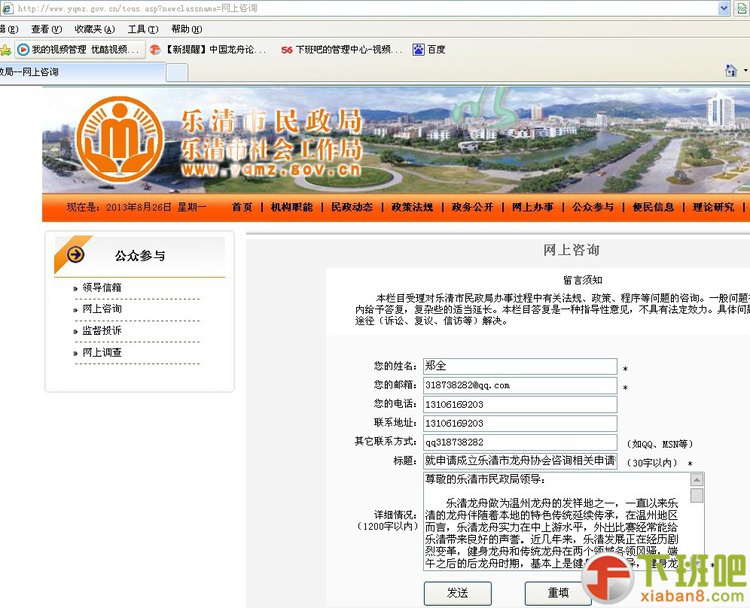750x608 pixels.
Task: Click the IE page icon in the address bar
Action: 7,8
